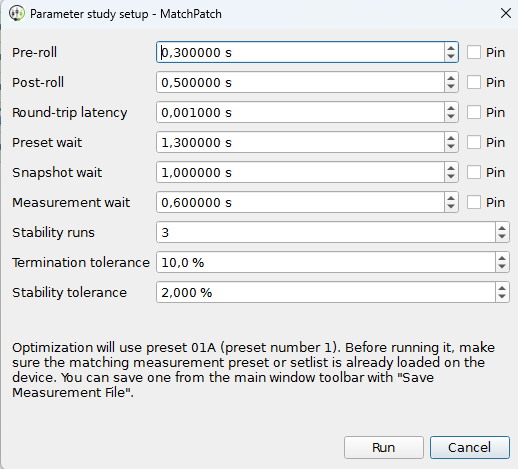Screen dimensions: 518x469
Task: Tick Pin next to Round-trip latency
Action: [474, 112]
